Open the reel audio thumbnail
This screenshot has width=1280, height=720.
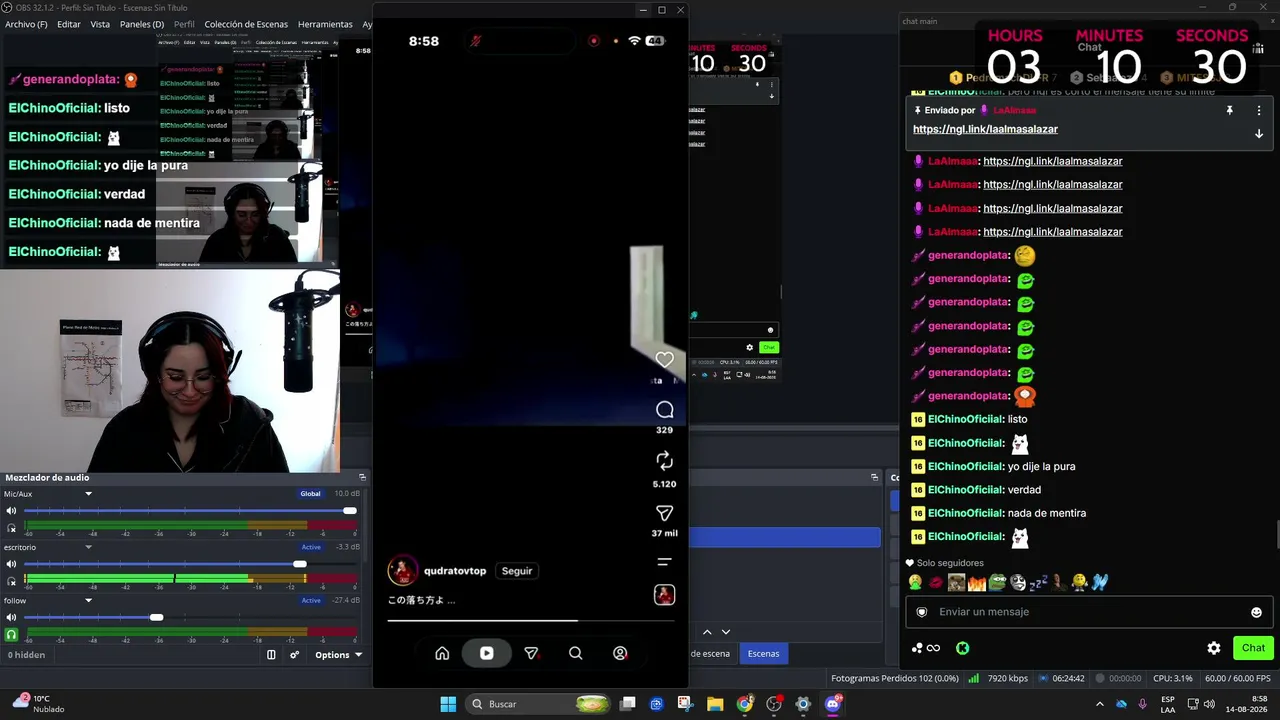[x=664, y=595]
